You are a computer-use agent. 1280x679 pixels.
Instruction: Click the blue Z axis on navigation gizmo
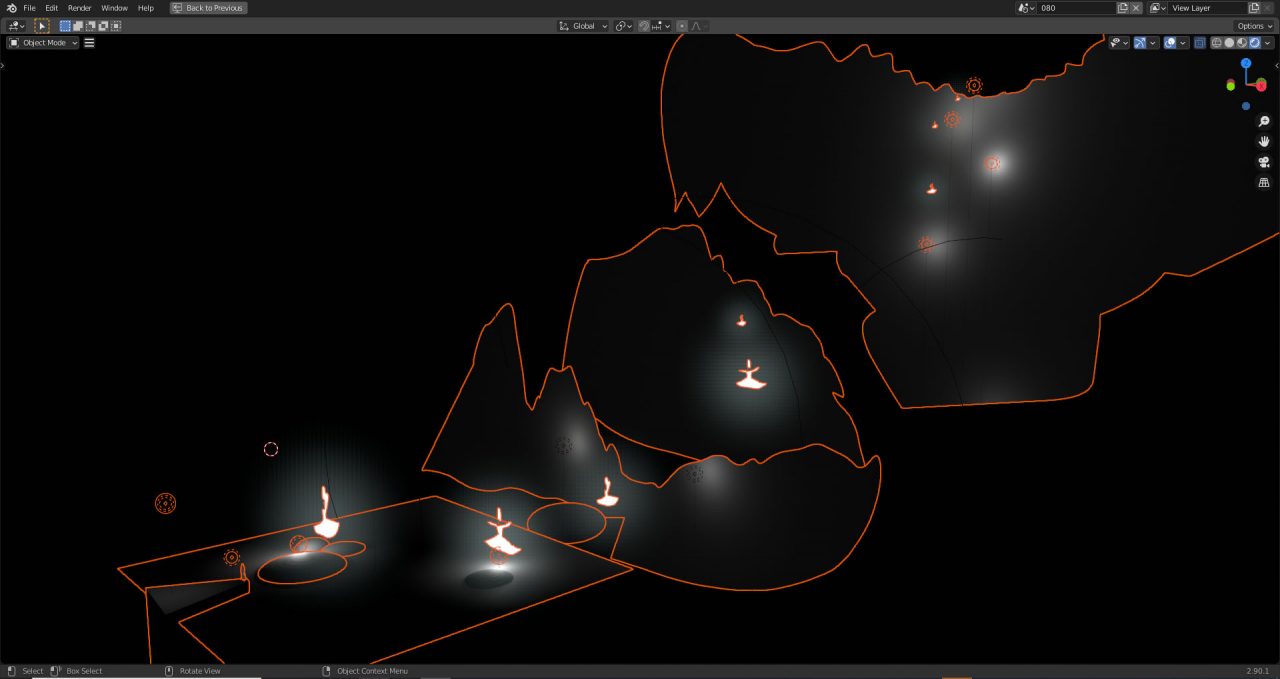pyautogui.click(x=1245, y=63)
